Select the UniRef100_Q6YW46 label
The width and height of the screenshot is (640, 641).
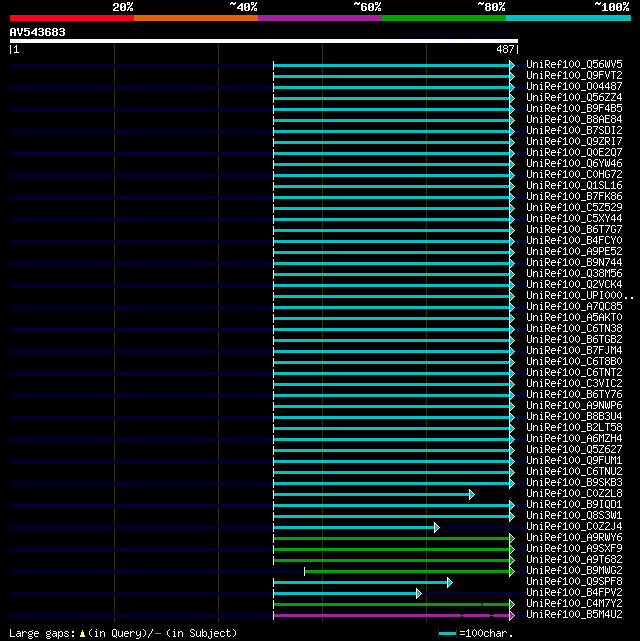coord(574,164)
